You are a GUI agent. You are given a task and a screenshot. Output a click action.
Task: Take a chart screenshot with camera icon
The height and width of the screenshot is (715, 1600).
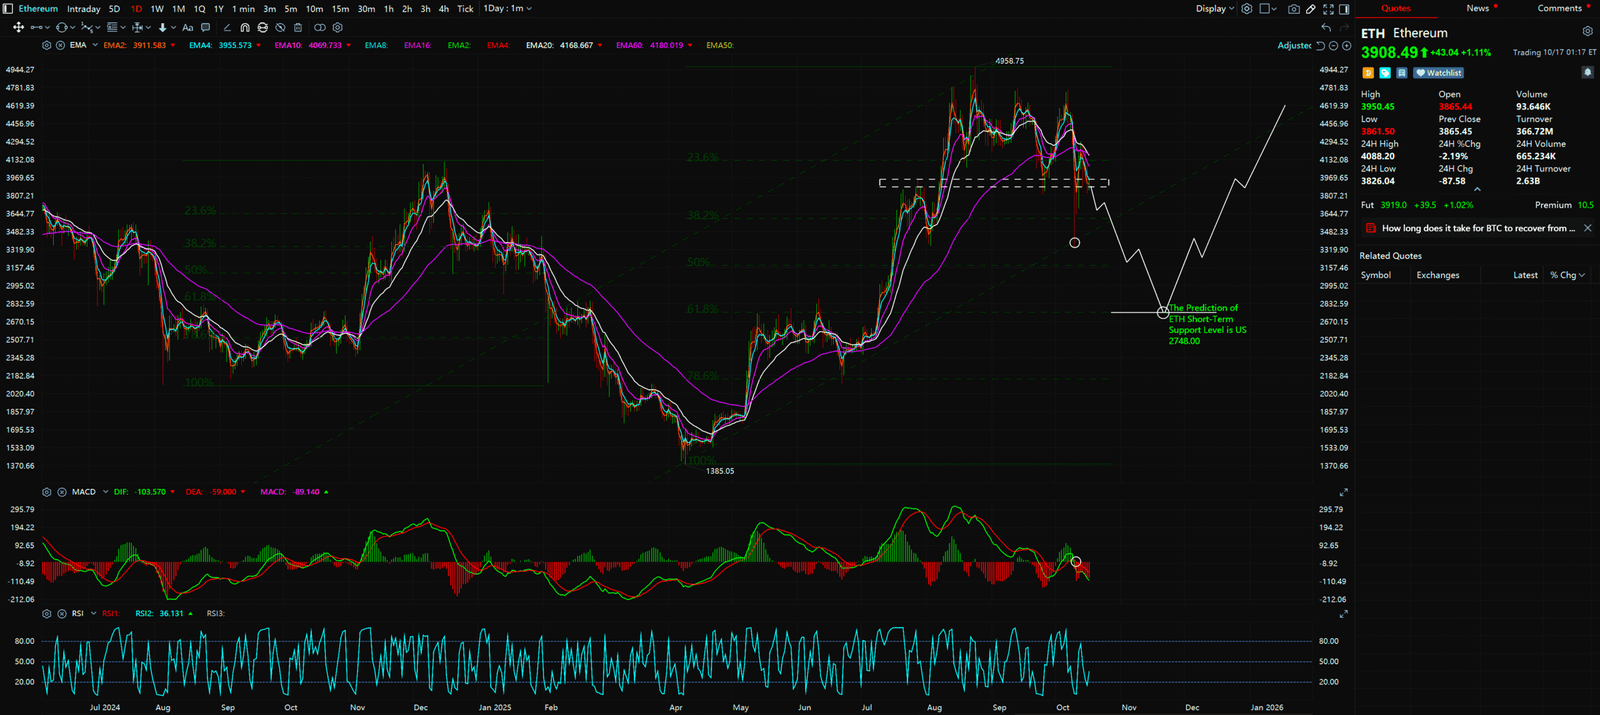click(1294, 9)
